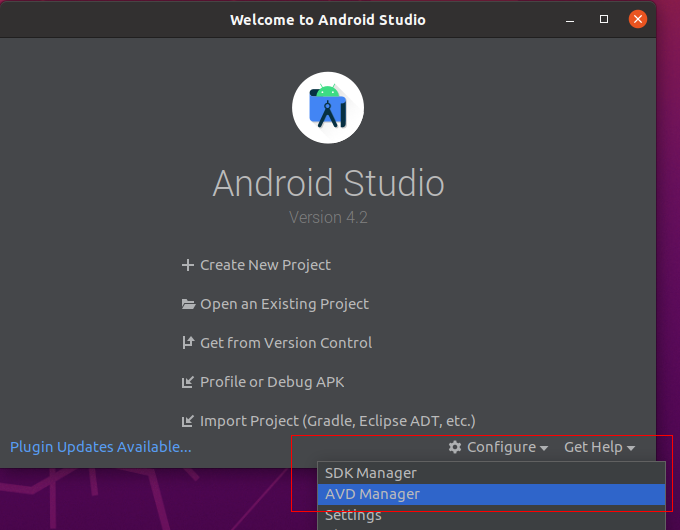Choose Open an Existing Project
The image size is (680, 530).
click(x=284, y=304)
